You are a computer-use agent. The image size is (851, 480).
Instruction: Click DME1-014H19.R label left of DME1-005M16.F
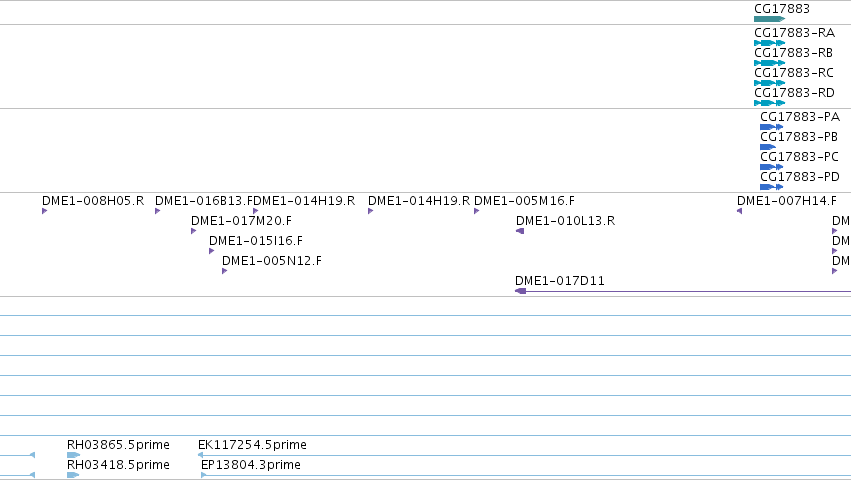coord(419,201)
